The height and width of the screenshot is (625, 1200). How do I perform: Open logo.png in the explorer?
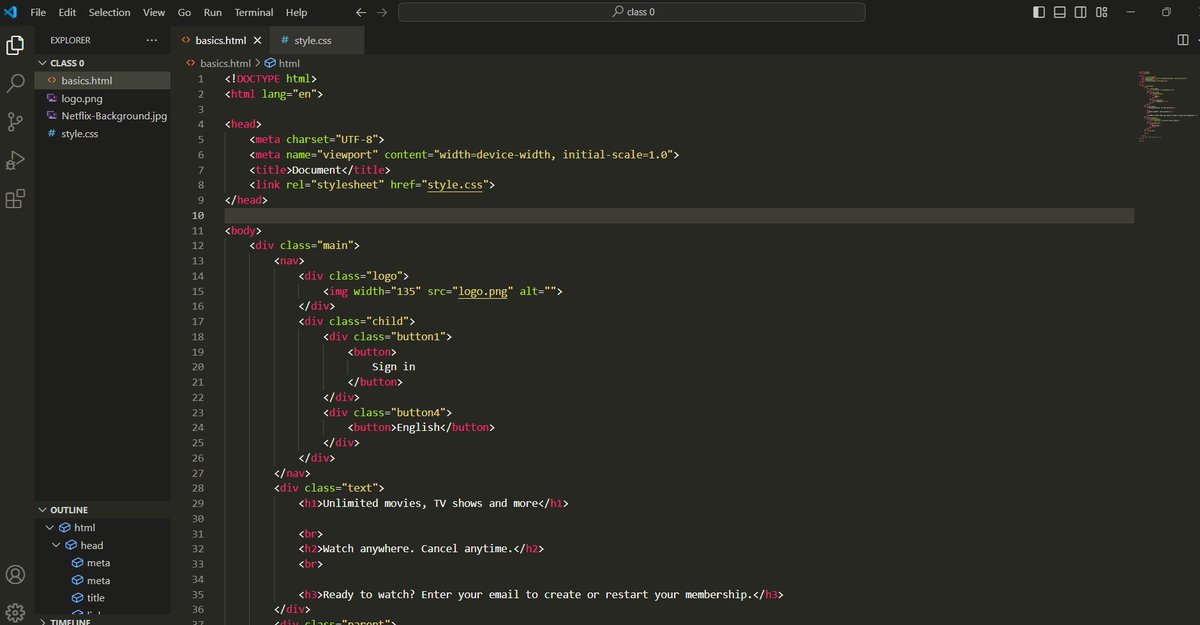[103, 99]
